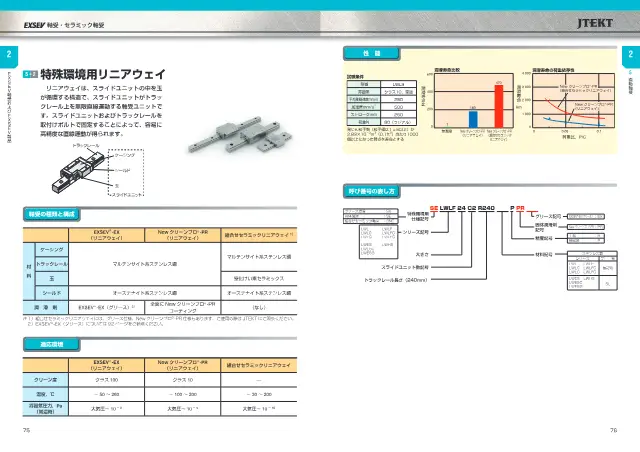Click the スライドユニット数記号 label
This screenshot has width=640, height=452.
coord(405,267)
